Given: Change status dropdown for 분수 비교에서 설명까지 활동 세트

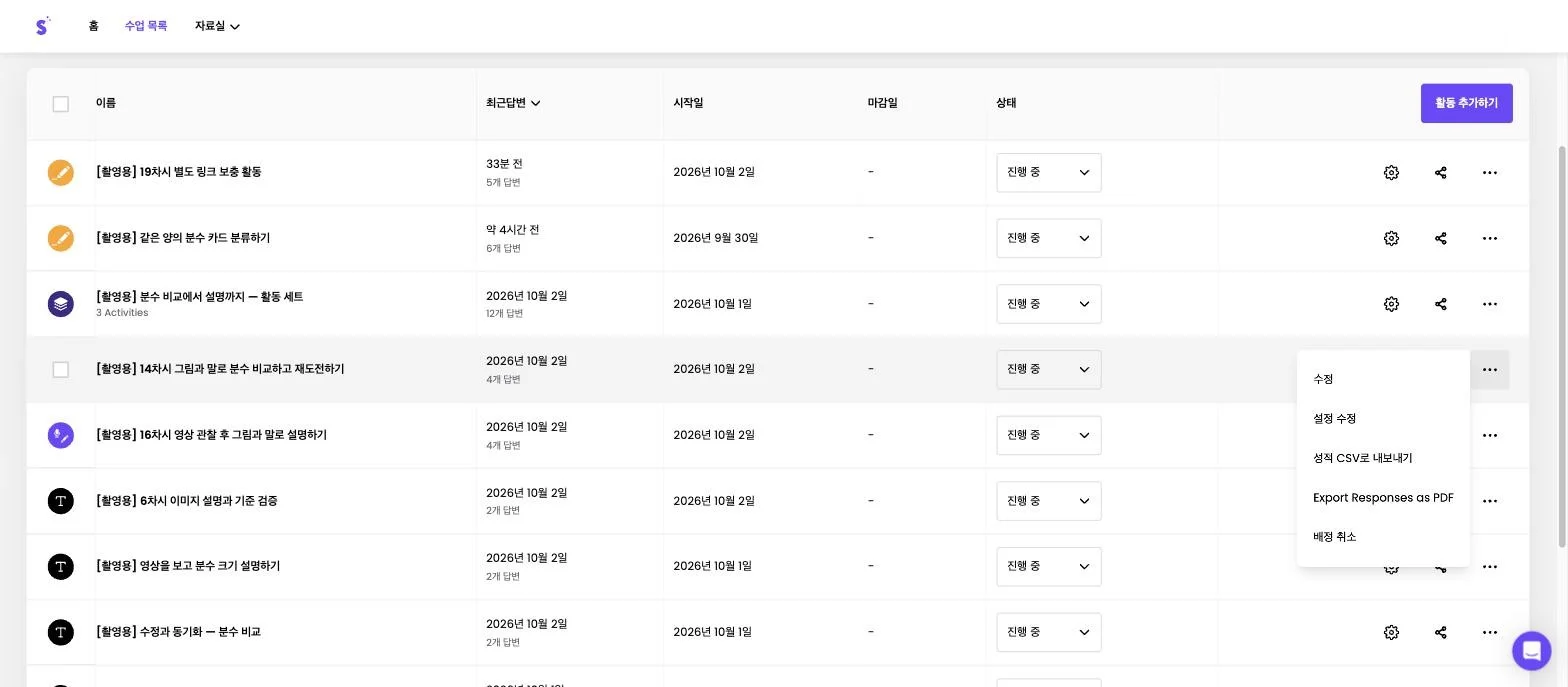Looking at the screenshot, I should (1049, 304).
